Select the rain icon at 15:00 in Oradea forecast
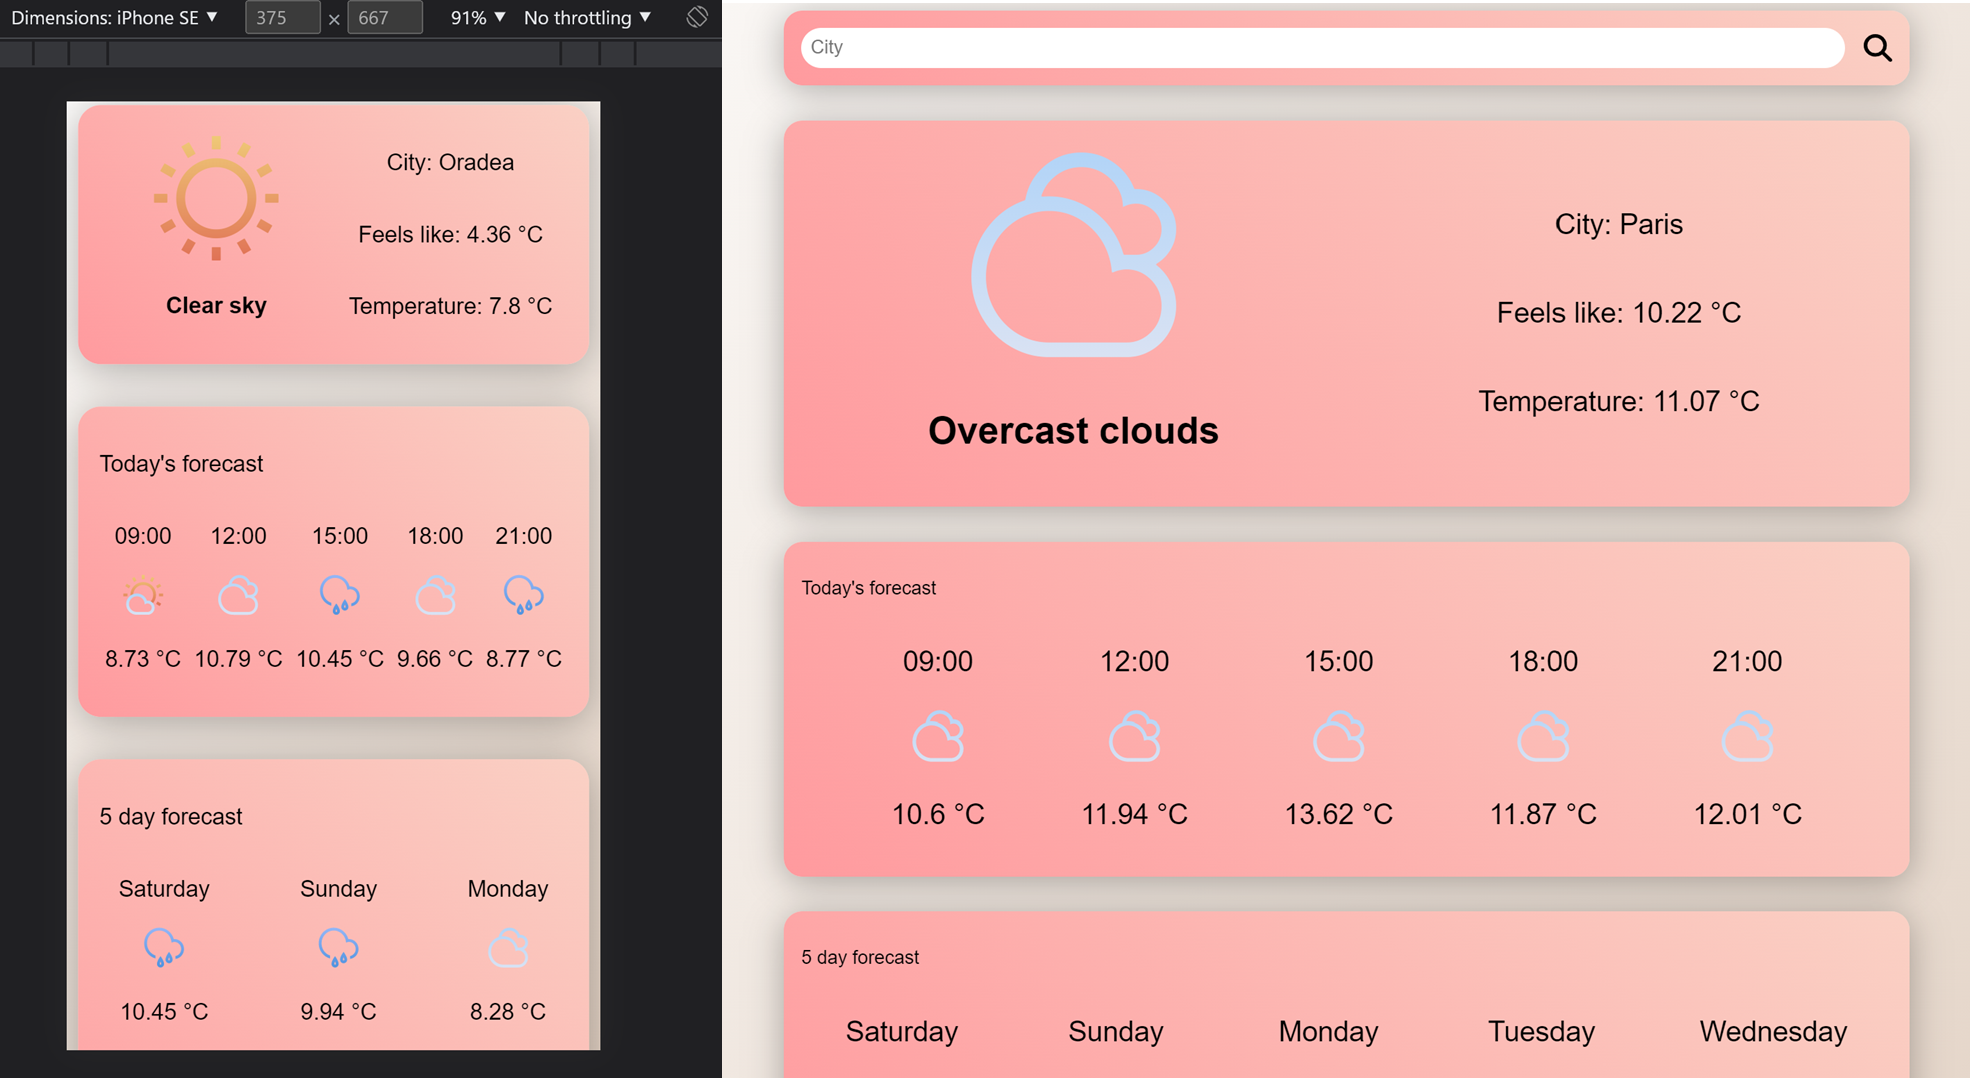 pyautogui.click(x=340, y=595)
